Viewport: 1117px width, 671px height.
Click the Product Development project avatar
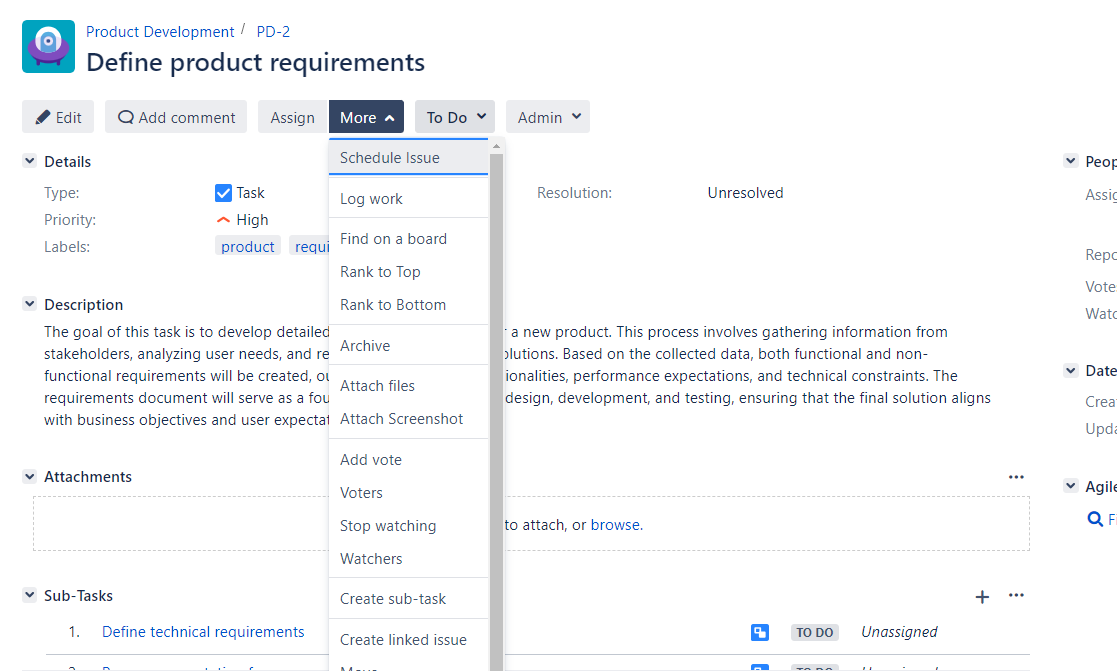tap(48, 47)
